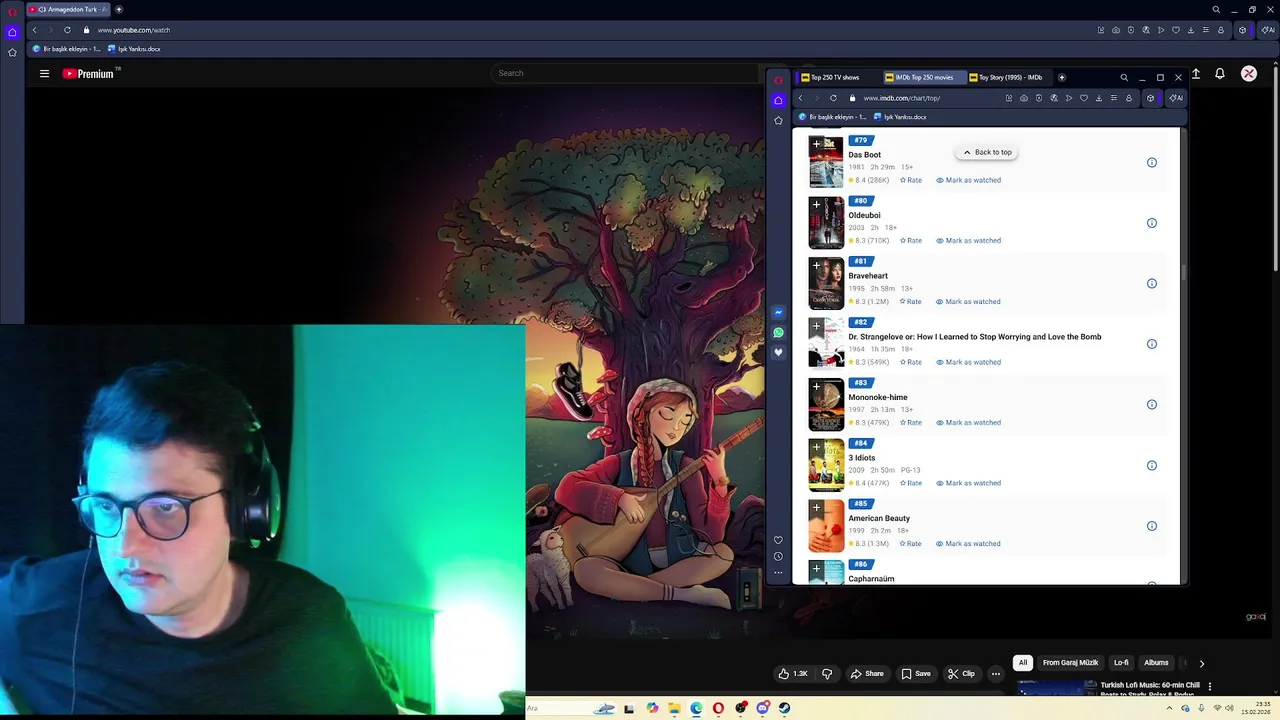Add Das Boot to watchlist using the plus ribbon
Screen dimensions: 1280x720
[816, 144]
